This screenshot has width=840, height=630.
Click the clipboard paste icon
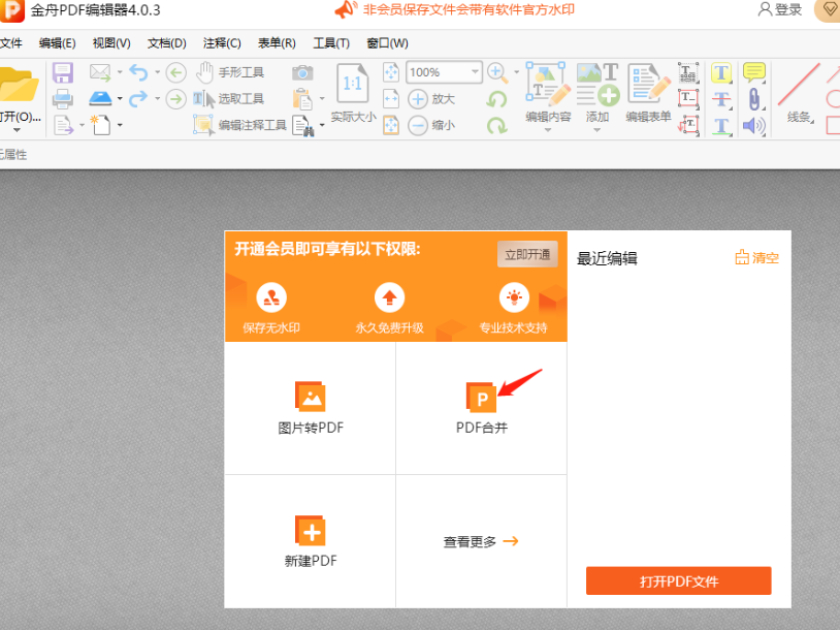(x=303, y=99)
